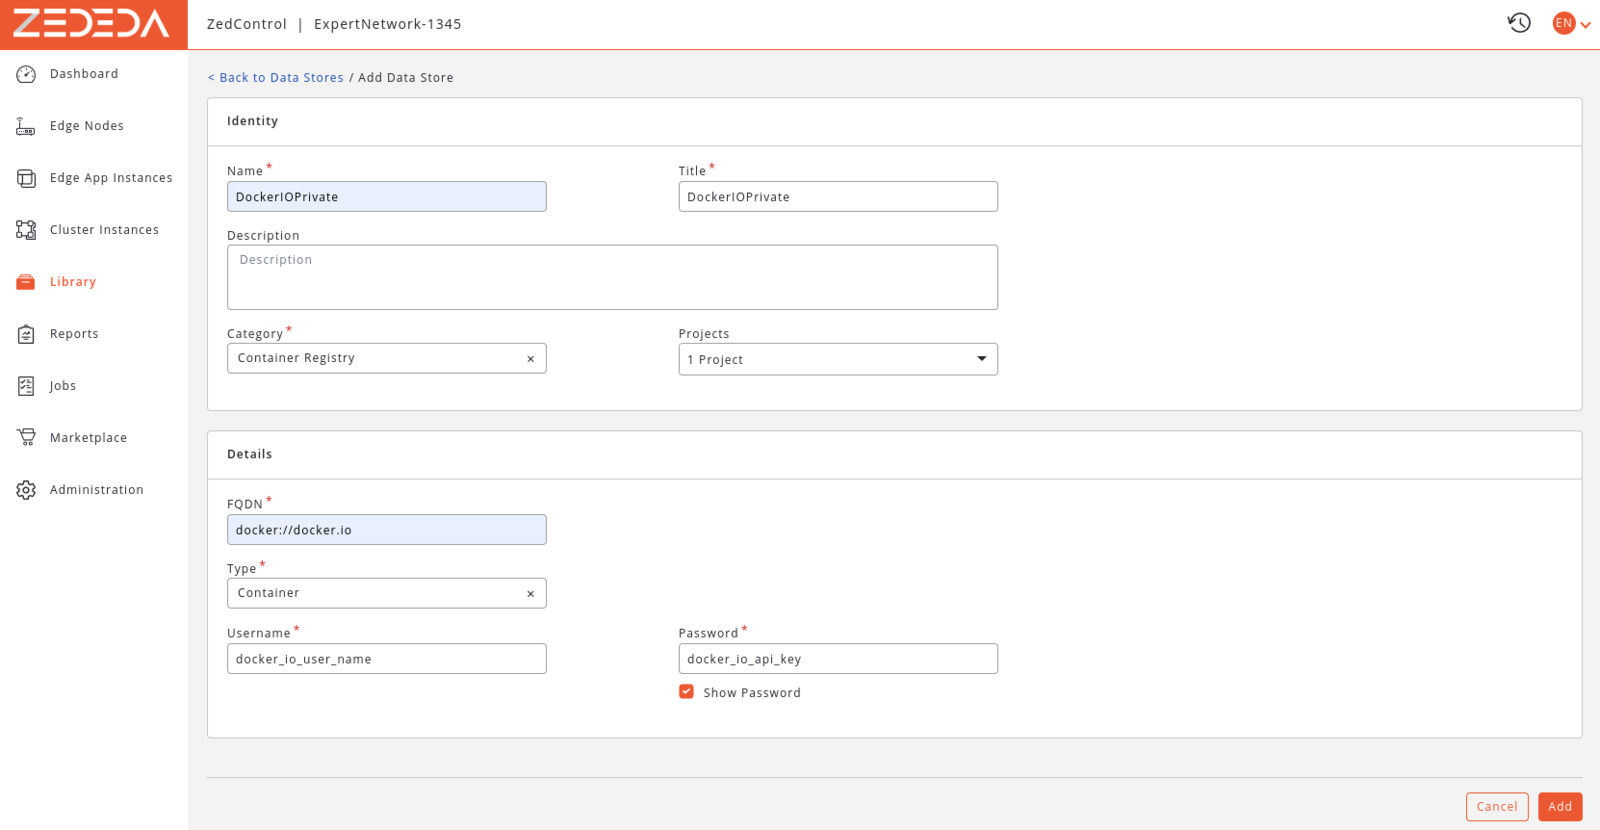
Task: Click the Identity section heading
Action: pyautogui.click(x=252, y=121)
